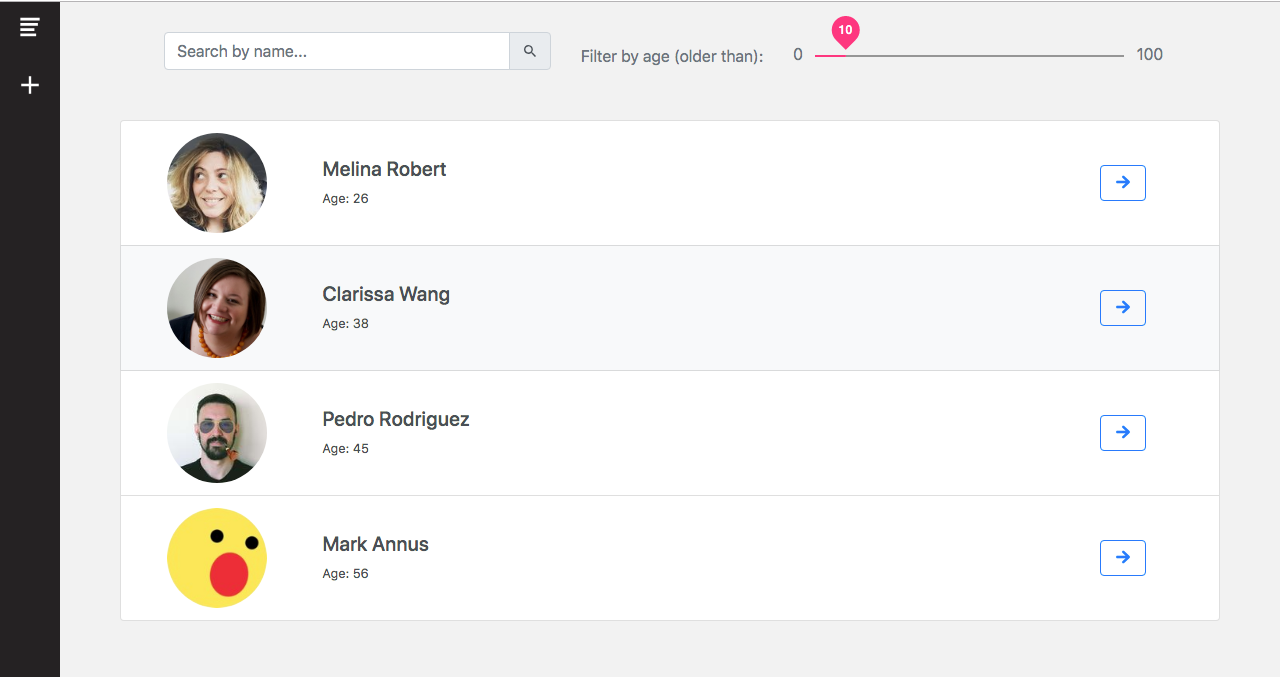Open Pedro Rodriguez's details arrow button
Viewport: 1280px width, 677px height.
point(1122,433)
